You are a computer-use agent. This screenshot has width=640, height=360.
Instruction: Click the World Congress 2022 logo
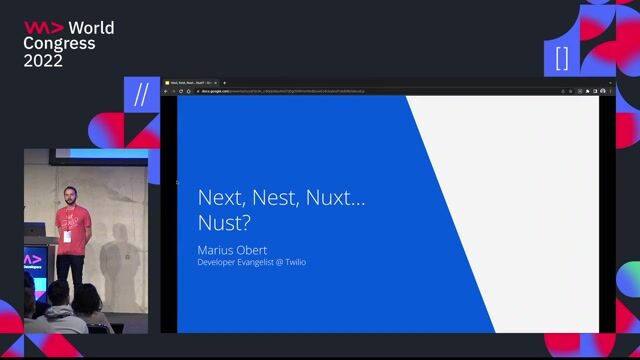69,44
